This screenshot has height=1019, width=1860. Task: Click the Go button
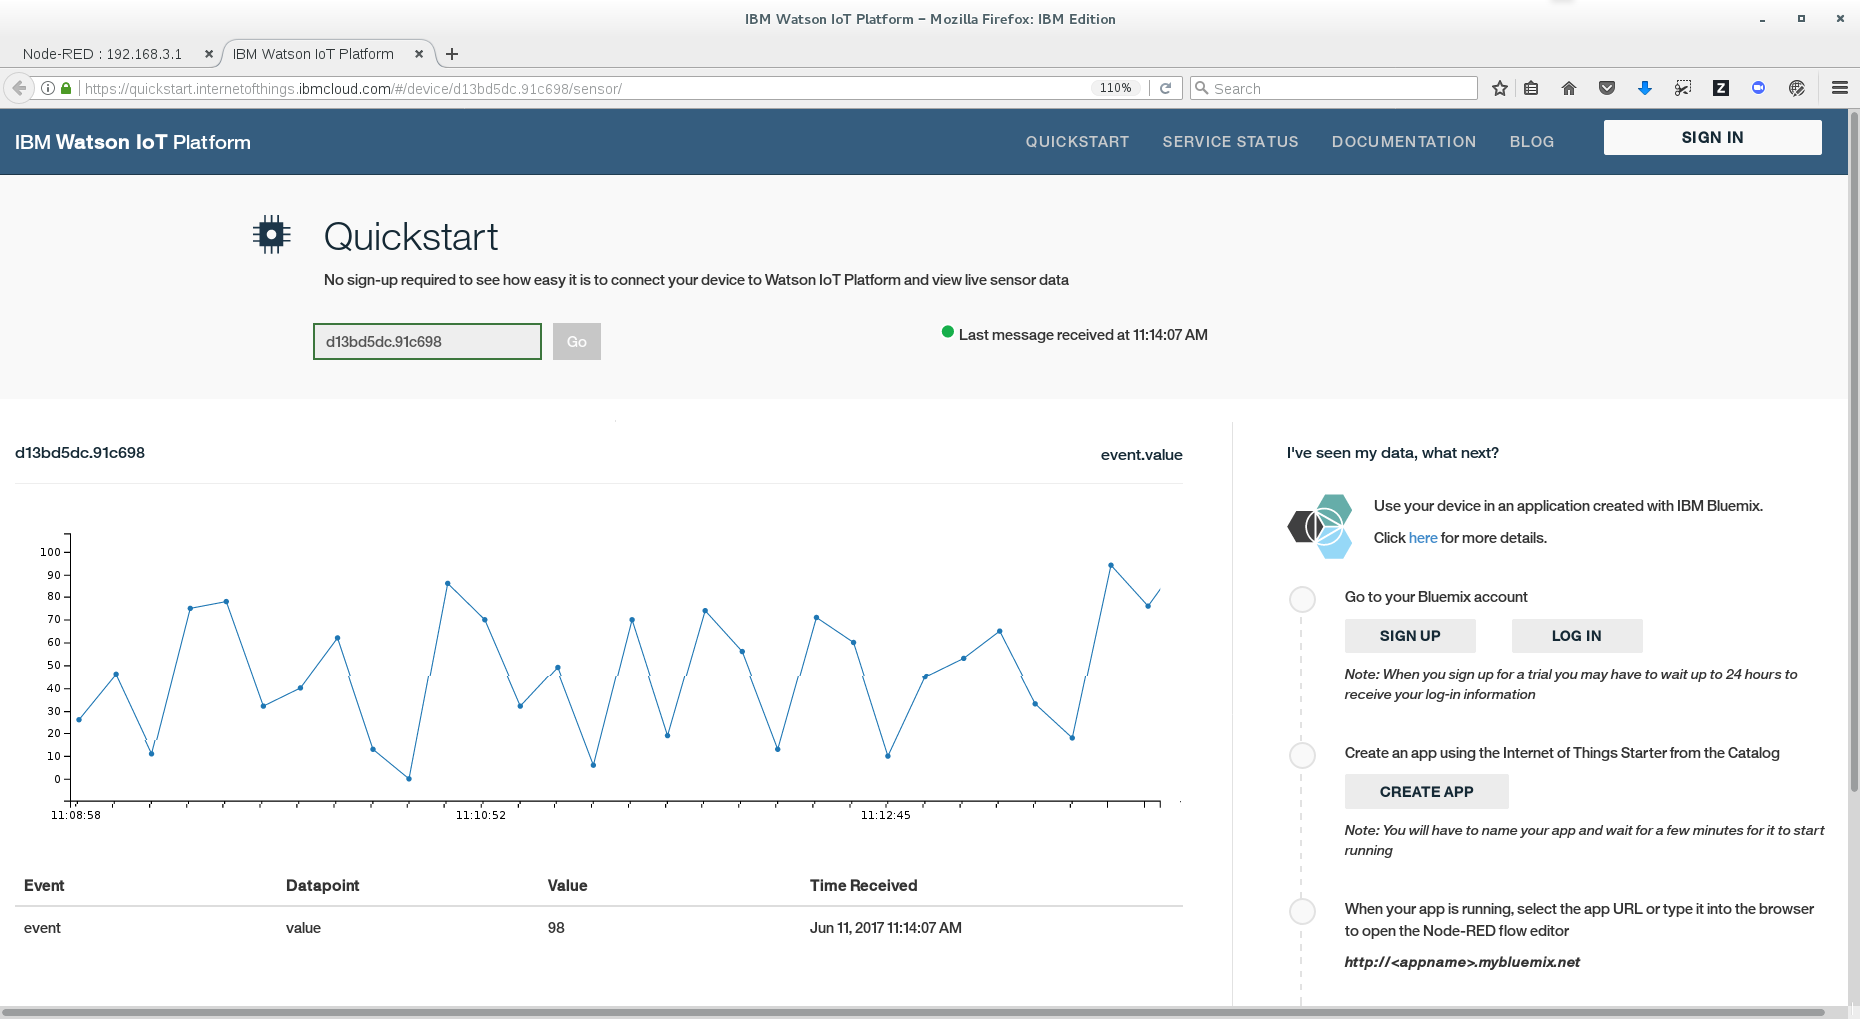577,341
